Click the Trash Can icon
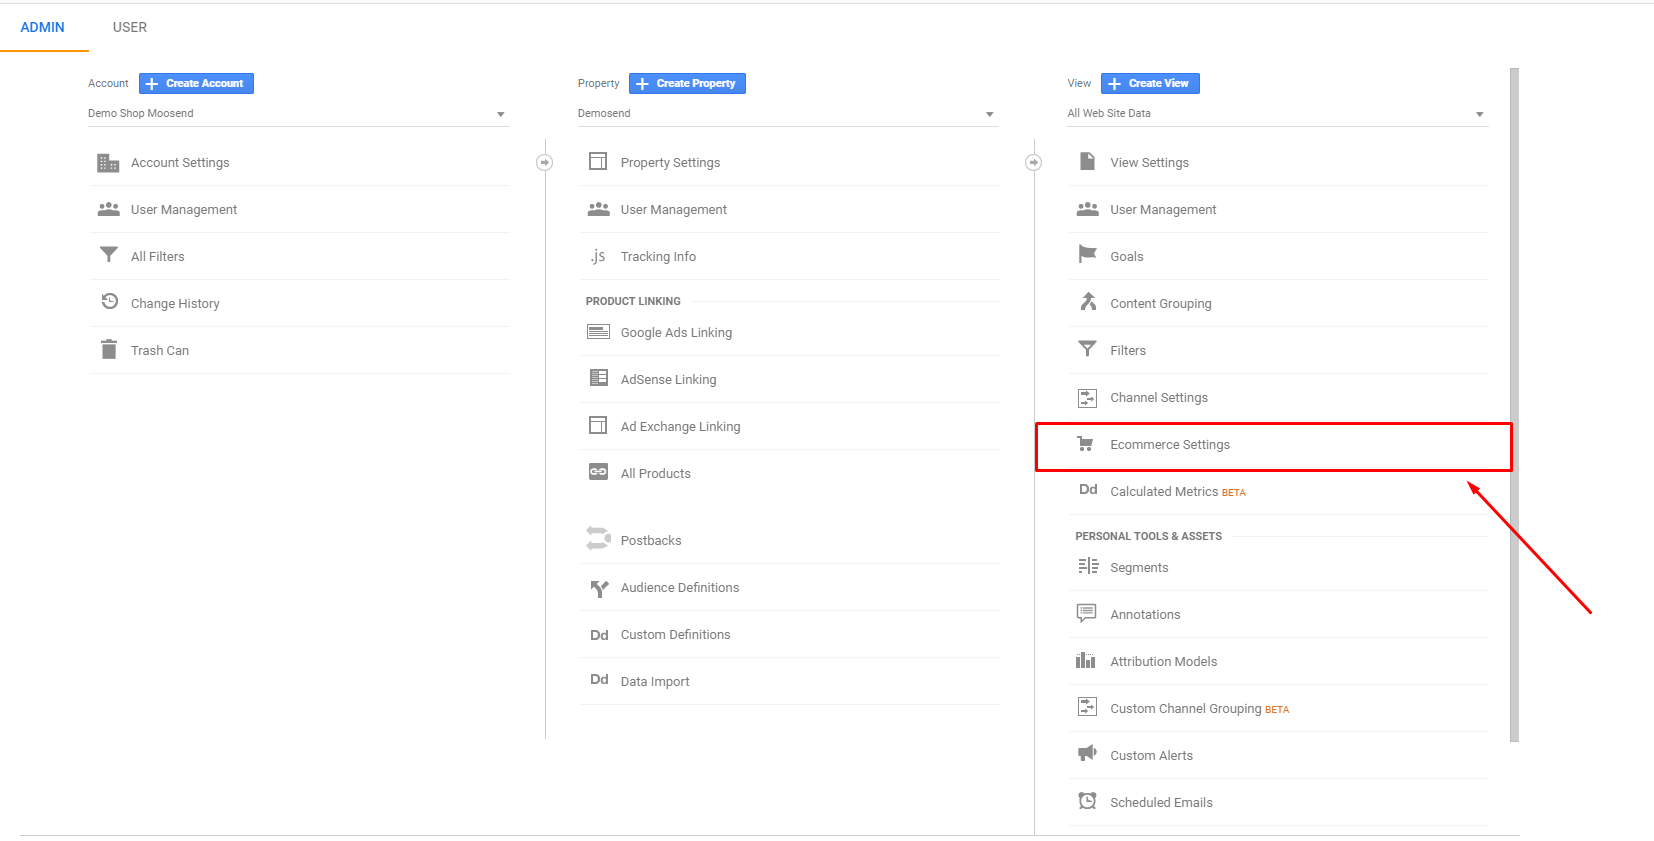The height and width of the screenshot is (841, 1654). click(x=108, y=349)
